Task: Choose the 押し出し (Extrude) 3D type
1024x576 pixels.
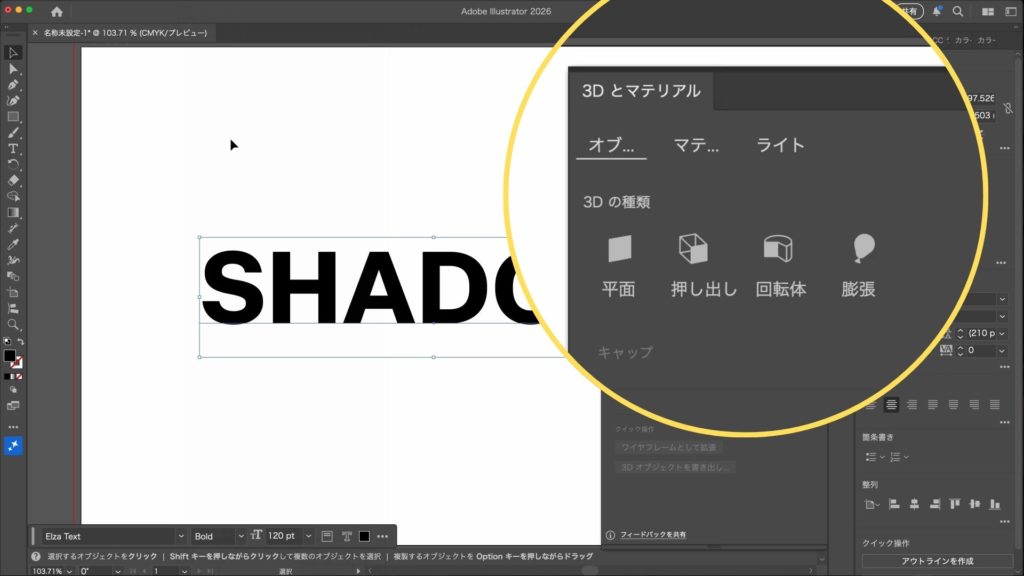Action: coord(703,266)
